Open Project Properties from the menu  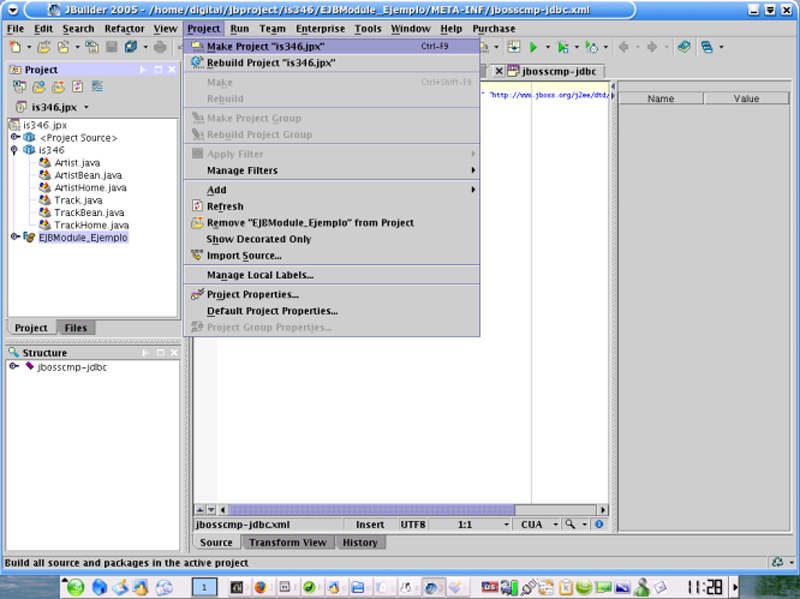[252, 295]
